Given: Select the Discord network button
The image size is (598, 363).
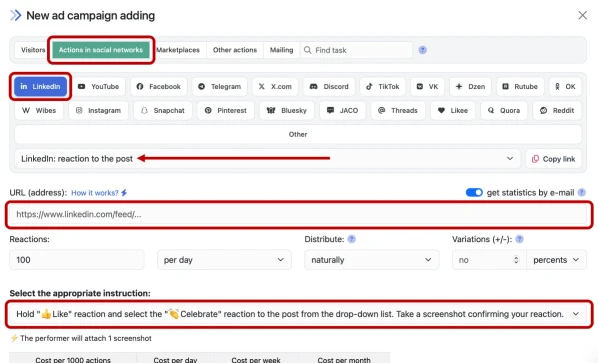Looking at the screenshot, I should coord(329,87).
